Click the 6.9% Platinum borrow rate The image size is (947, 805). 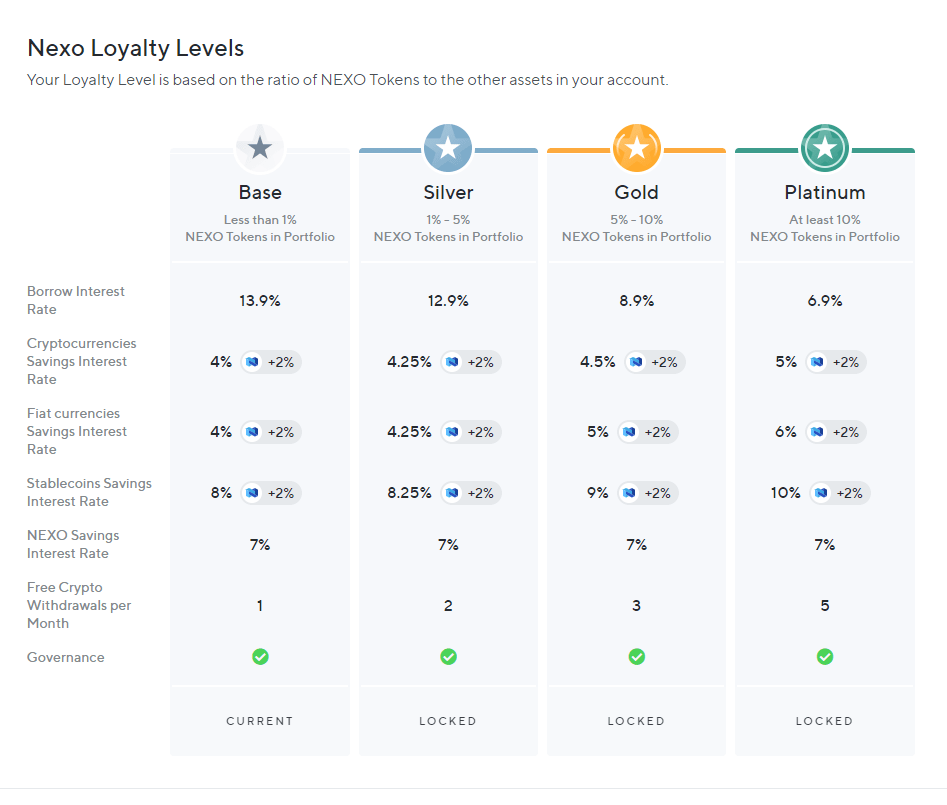pos(825,301)
